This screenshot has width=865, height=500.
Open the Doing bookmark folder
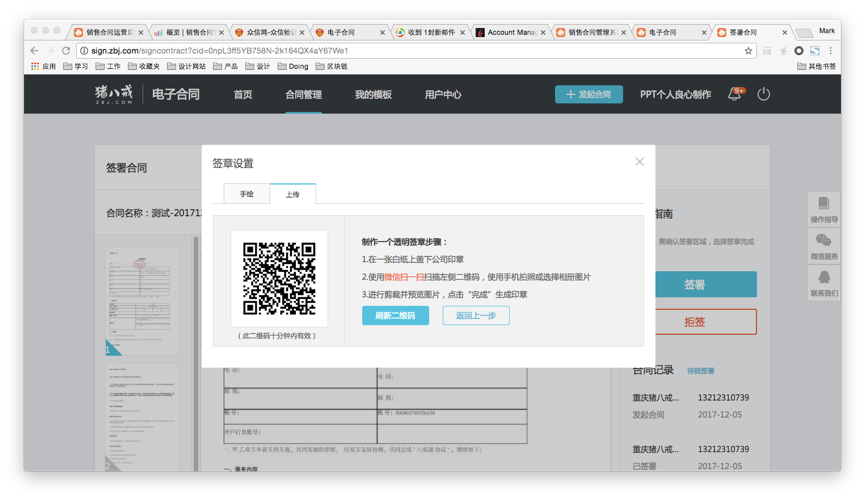click(x=293, y=66)
